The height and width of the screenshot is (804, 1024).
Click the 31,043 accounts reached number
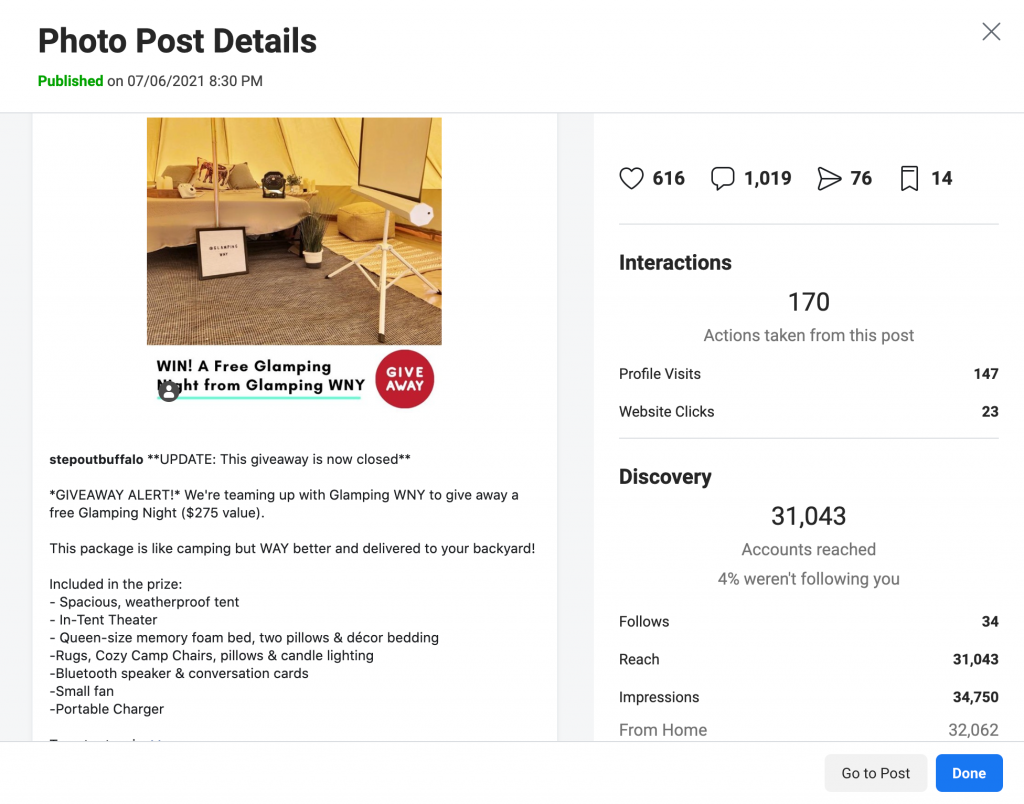coord(808,517)
